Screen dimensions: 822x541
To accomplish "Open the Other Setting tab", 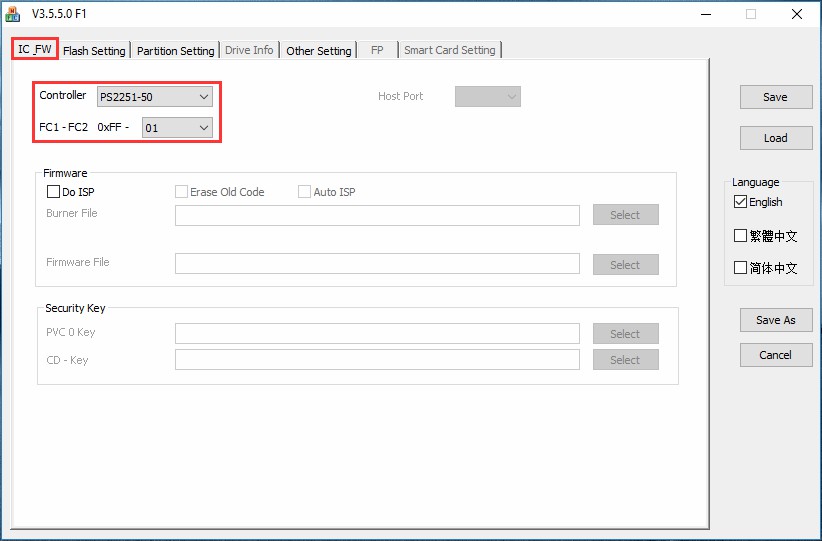I will pos(319,51).
